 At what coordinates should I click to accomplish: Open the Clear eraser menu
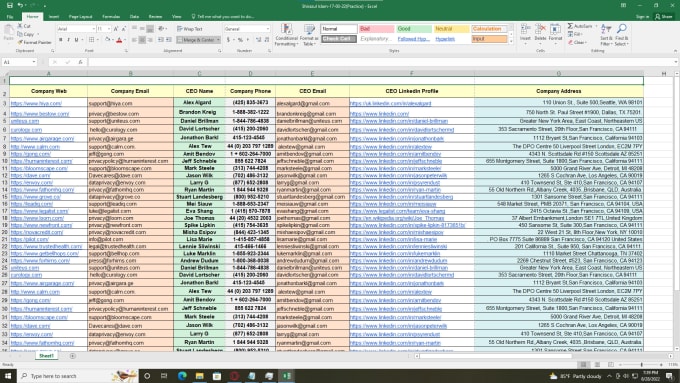click(x=577, y=43)
